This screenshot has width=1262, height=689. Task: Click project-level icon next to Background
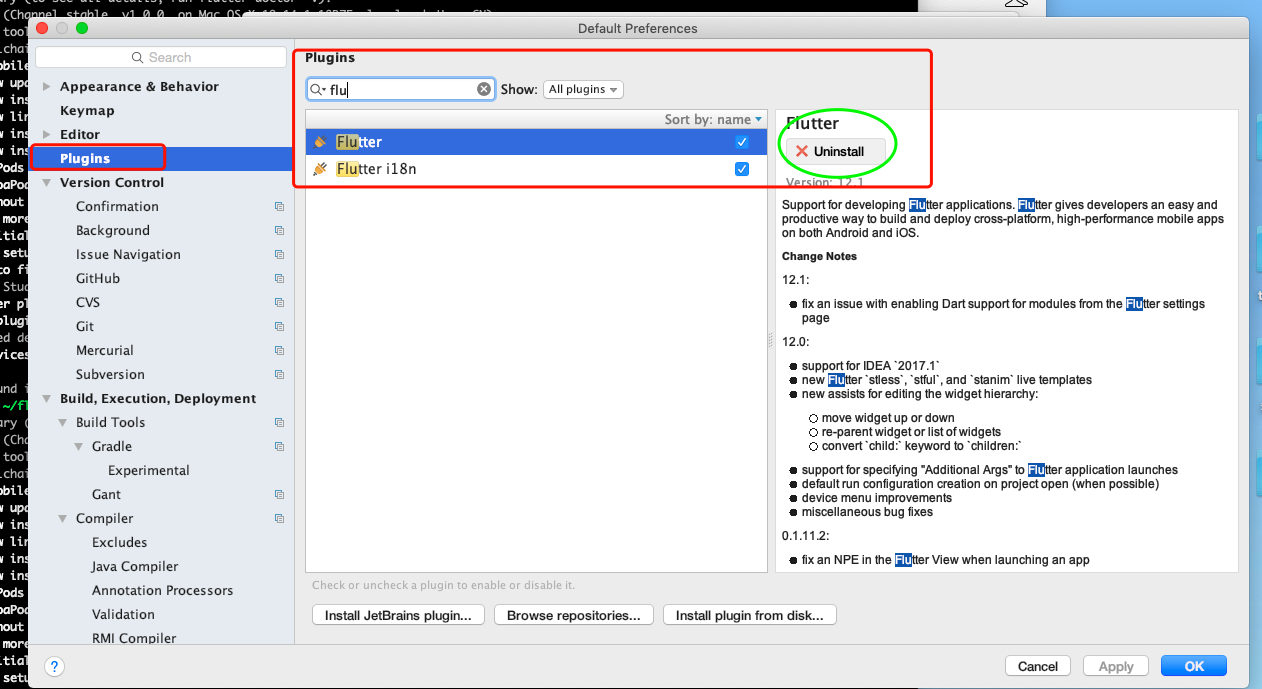tap(279, 231)
